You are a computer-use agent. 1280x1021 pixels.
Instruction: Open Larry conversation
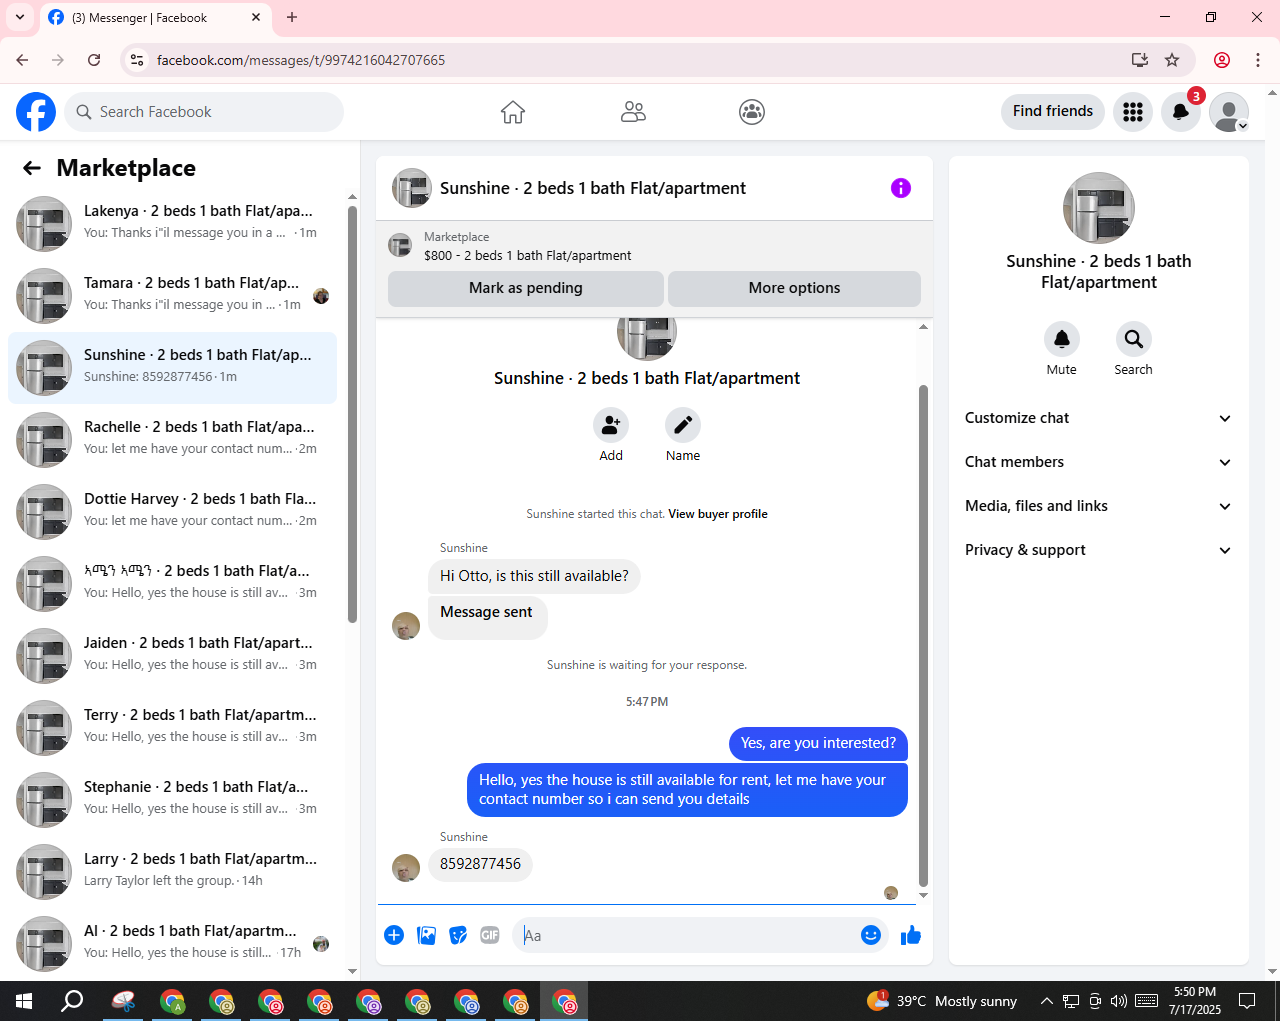point(172,872)
